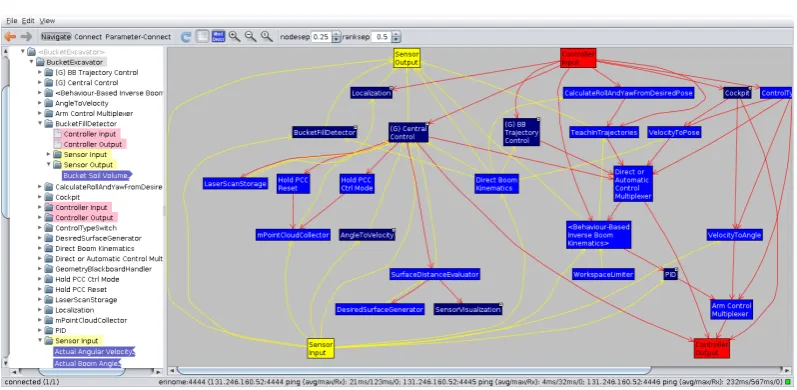Image resolution: width=797 pixels, height=390 pixels.
Task: Select DesiredSurfaceGenerator folder icon in tree
Action: click(x=49, y=238)
